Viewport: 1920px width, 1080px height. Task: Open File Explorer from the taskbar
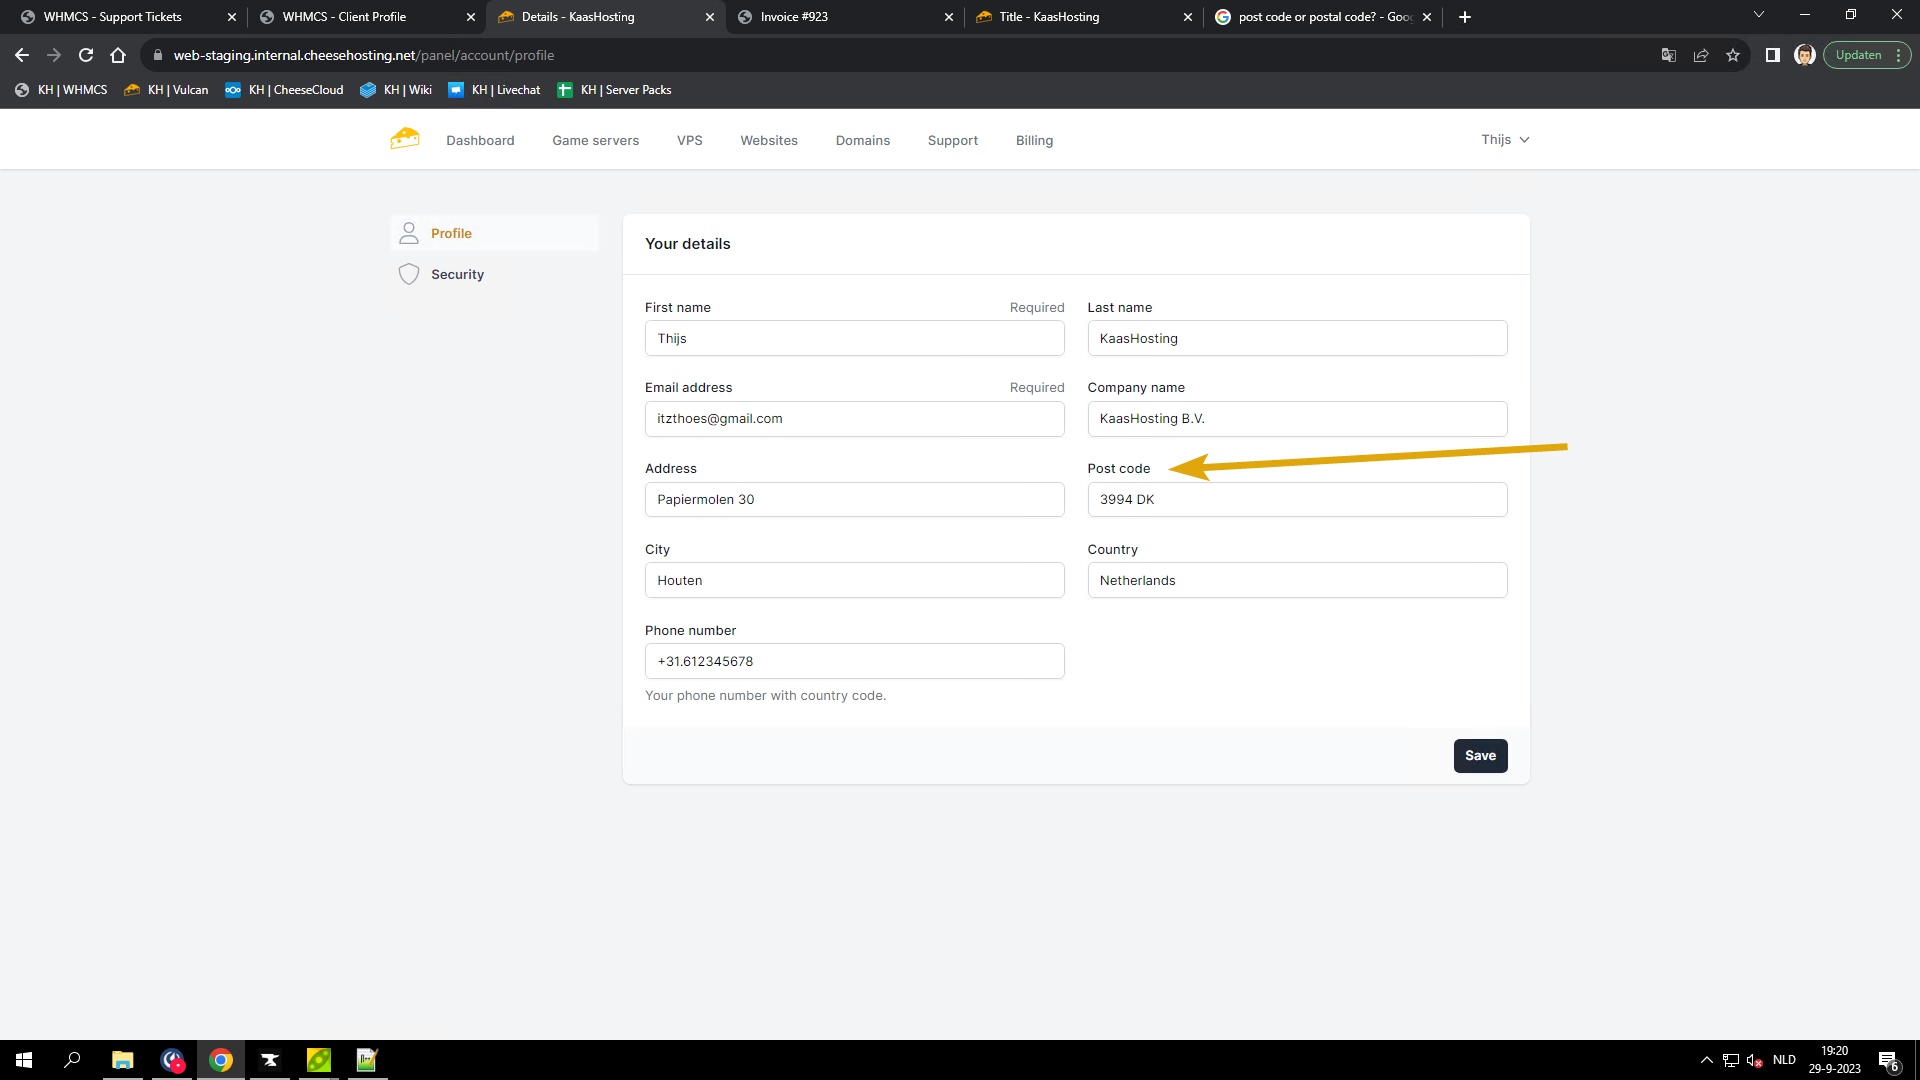pos(122,1060)
